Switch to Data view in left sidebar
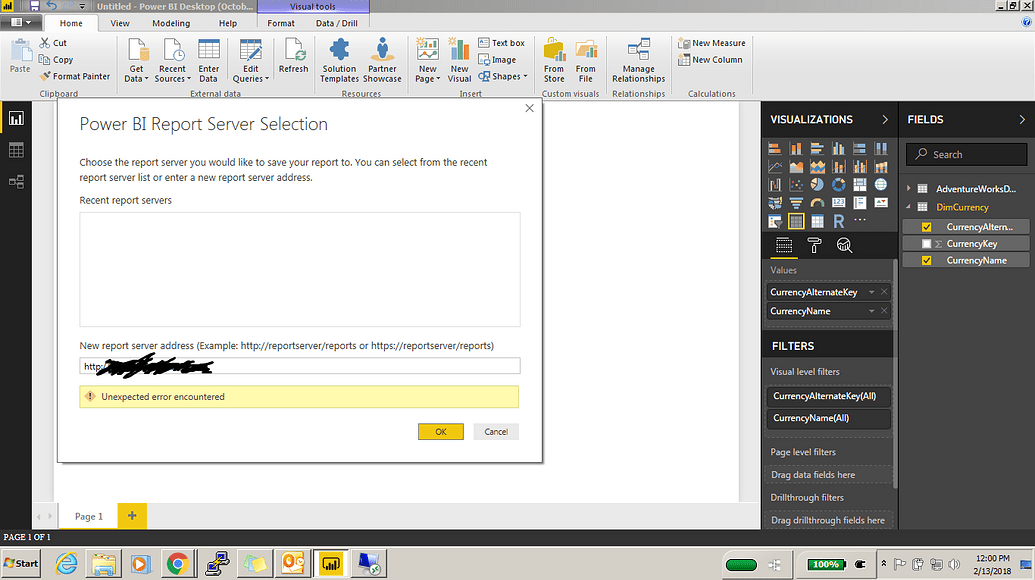The width and height of the screenshot is (1035, 580). point(16,150)
